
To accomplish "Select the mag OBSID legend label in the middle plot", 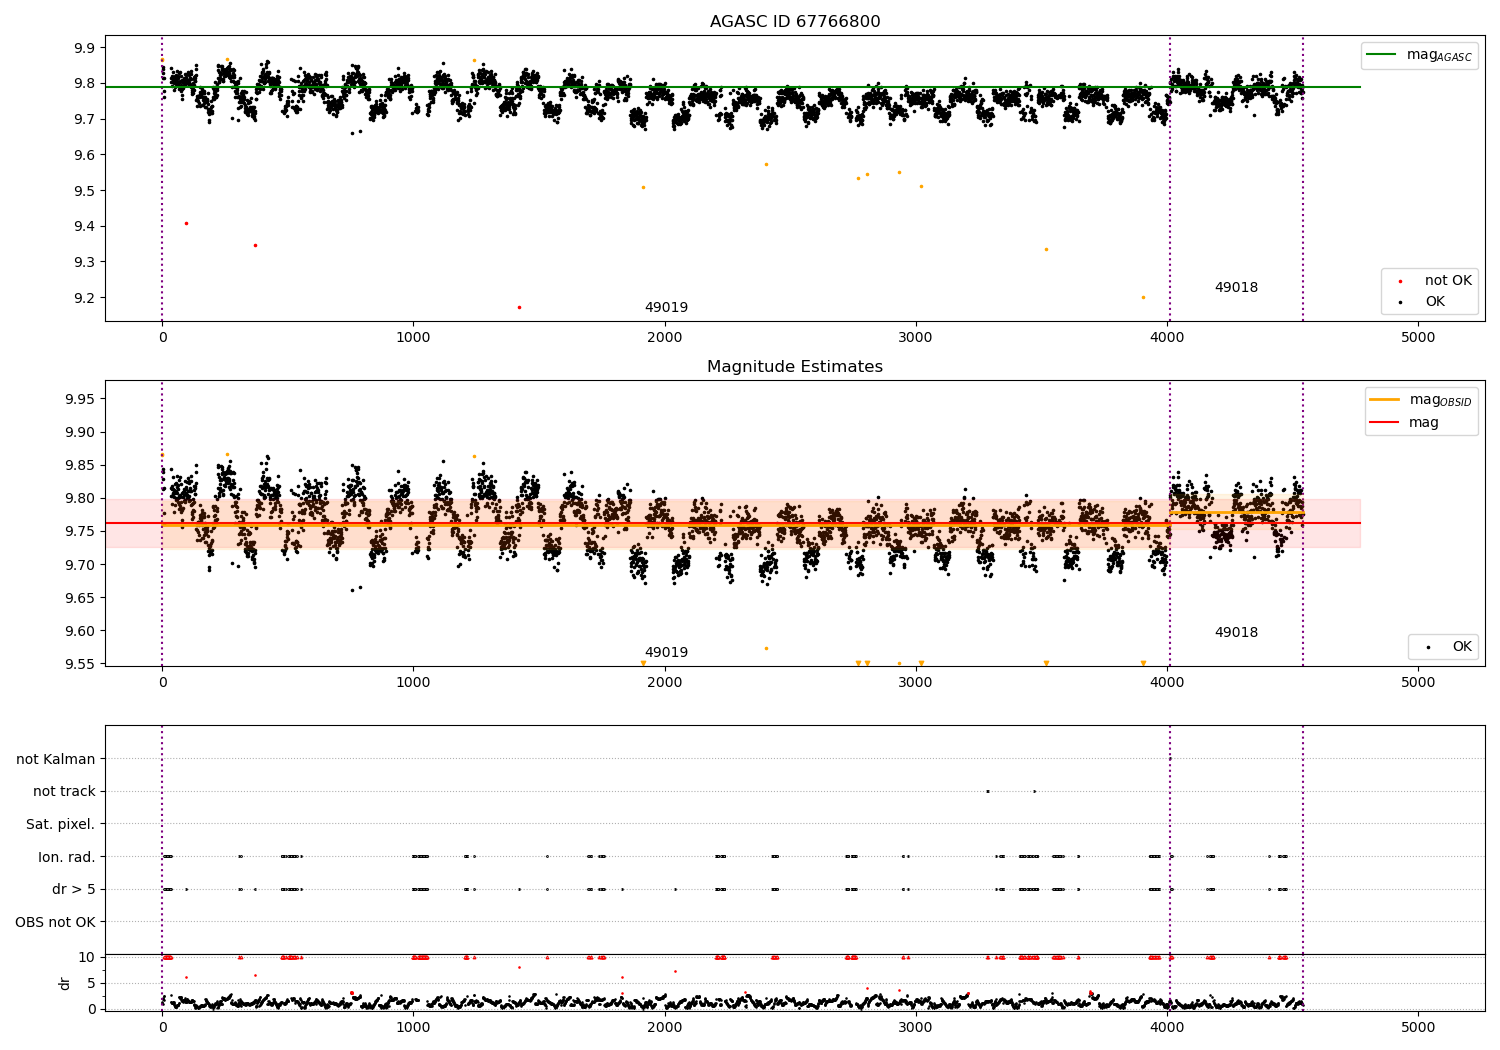I will (x=1440, y=400).
